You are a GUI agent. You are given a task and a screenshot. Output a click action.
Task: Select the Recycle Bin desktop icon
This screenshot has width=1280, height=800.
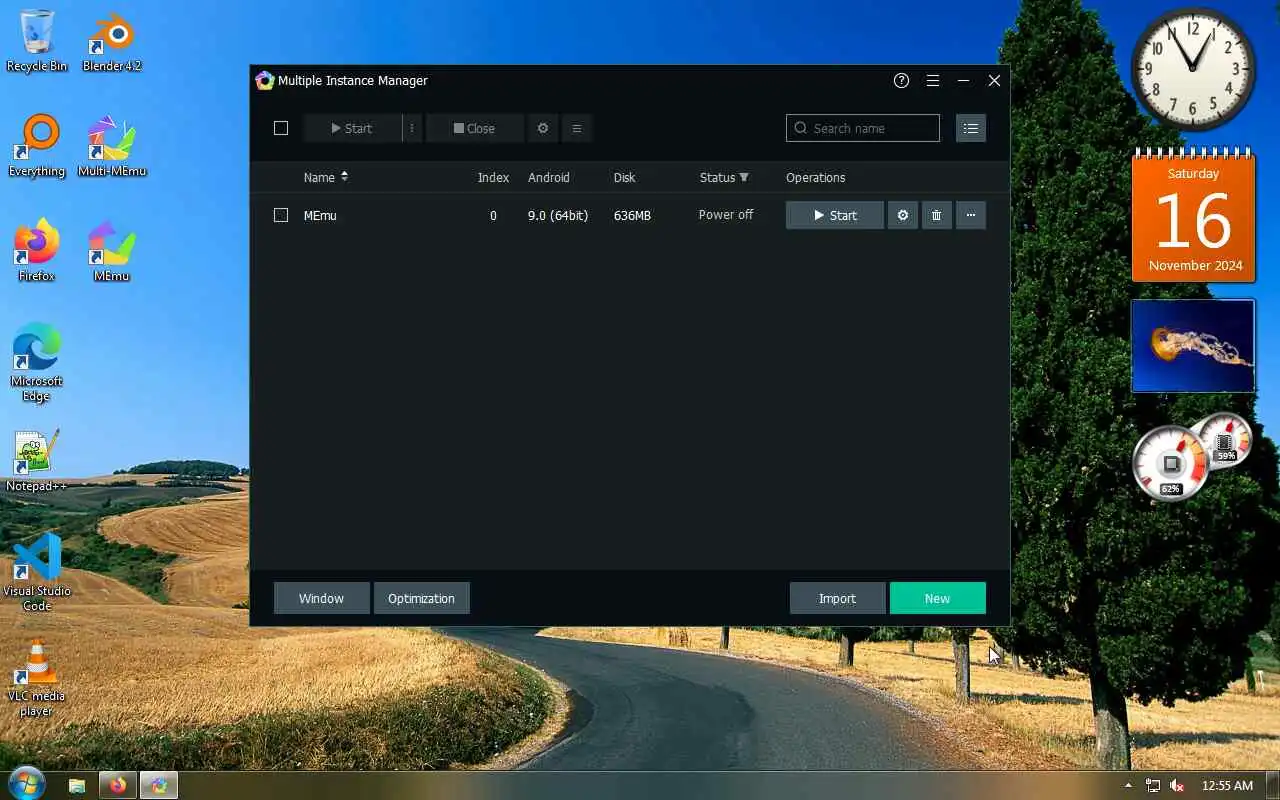[x=37, y=41]
